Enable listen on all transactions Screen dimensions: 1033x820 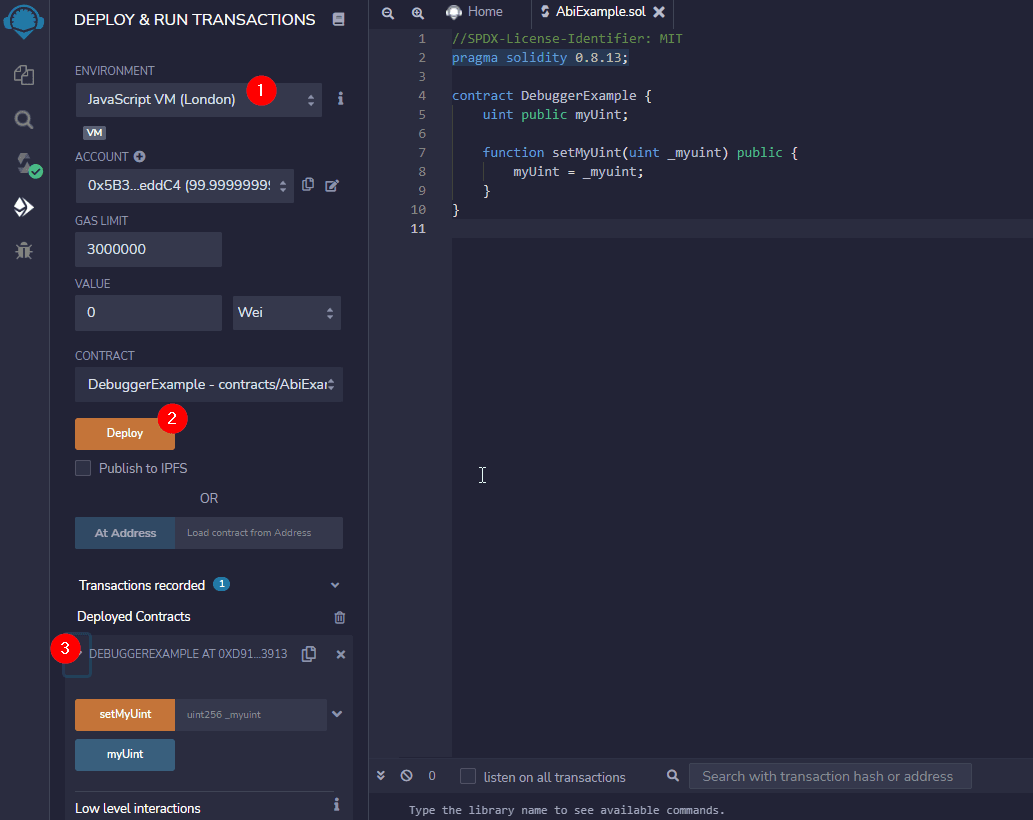(468, 776)
